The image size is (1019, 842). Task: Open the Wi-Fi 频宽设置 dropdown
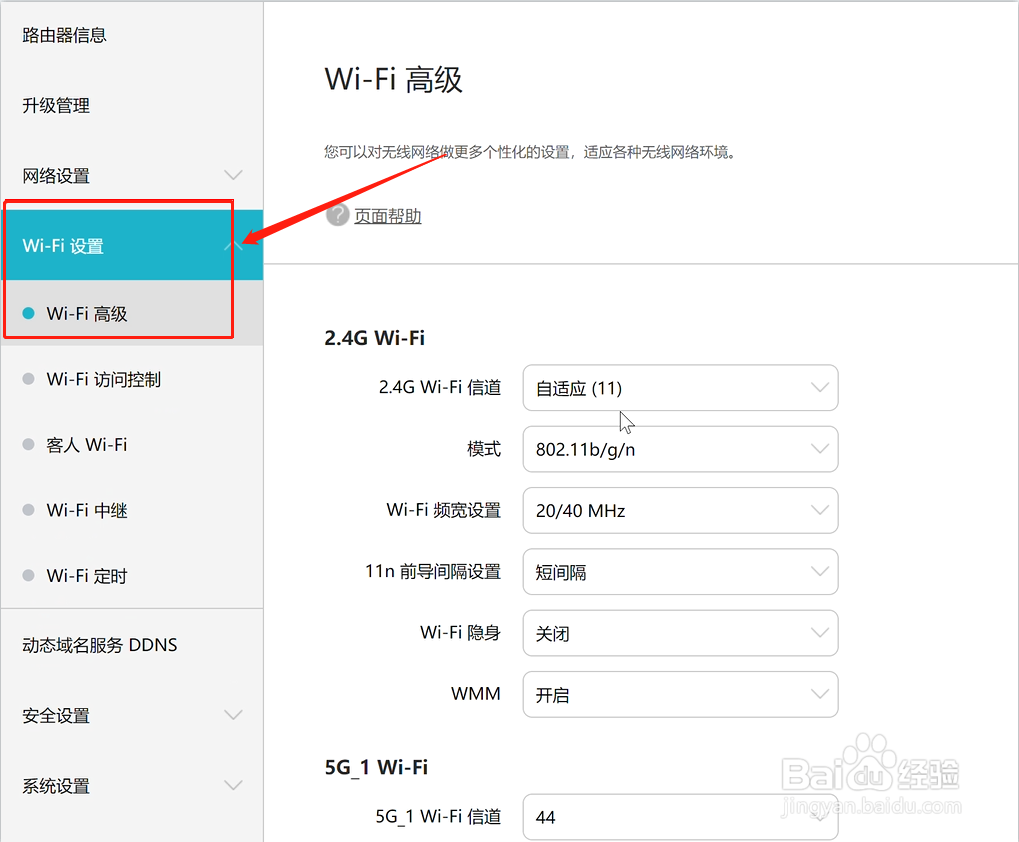[680, 510]
